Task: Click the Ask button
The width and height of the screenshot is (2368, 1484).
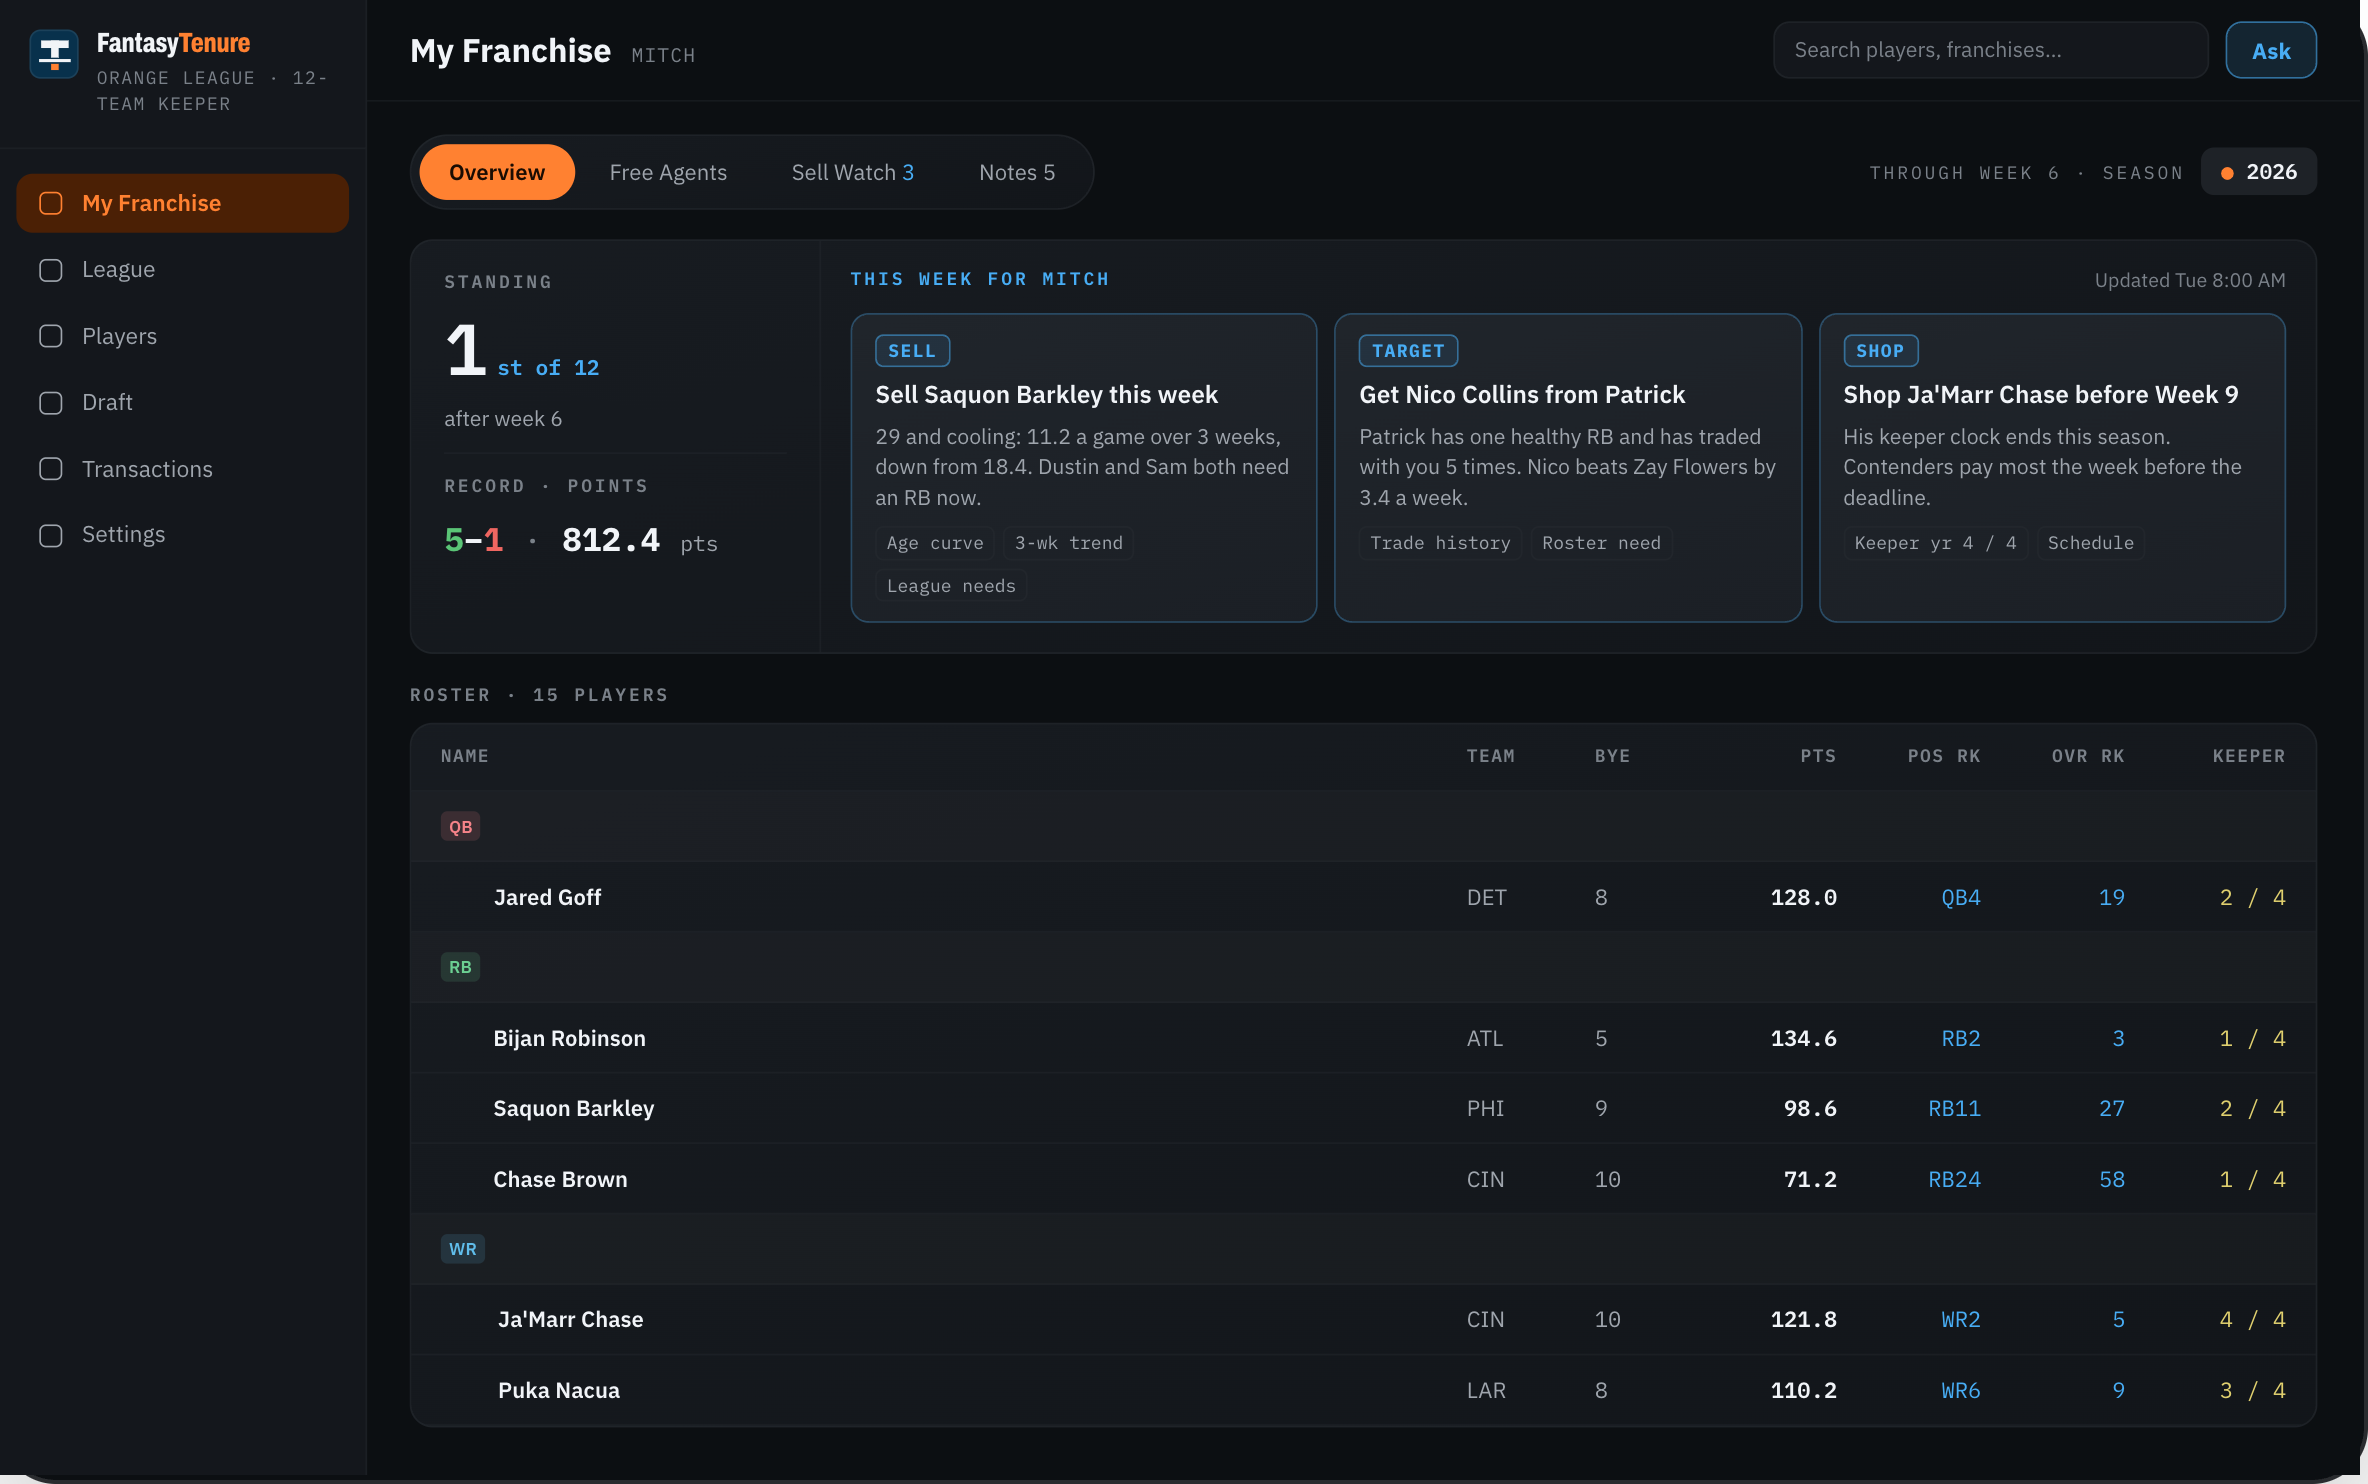Action: coord(2271,50)
